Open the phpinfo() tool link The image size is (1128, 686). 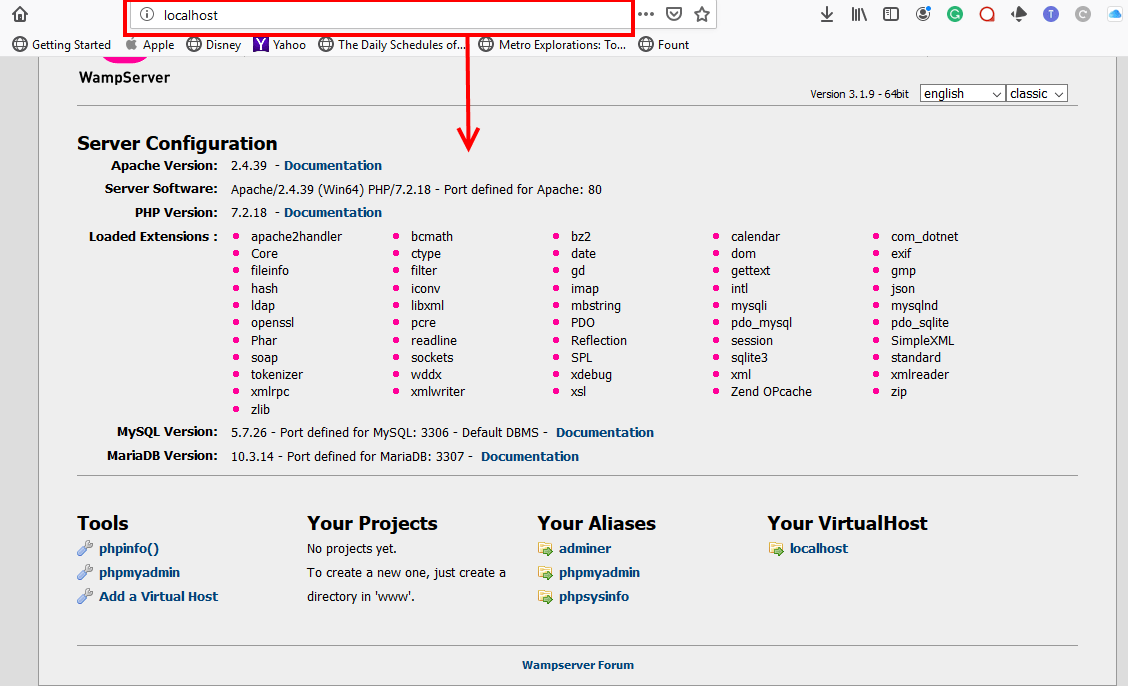129,549
